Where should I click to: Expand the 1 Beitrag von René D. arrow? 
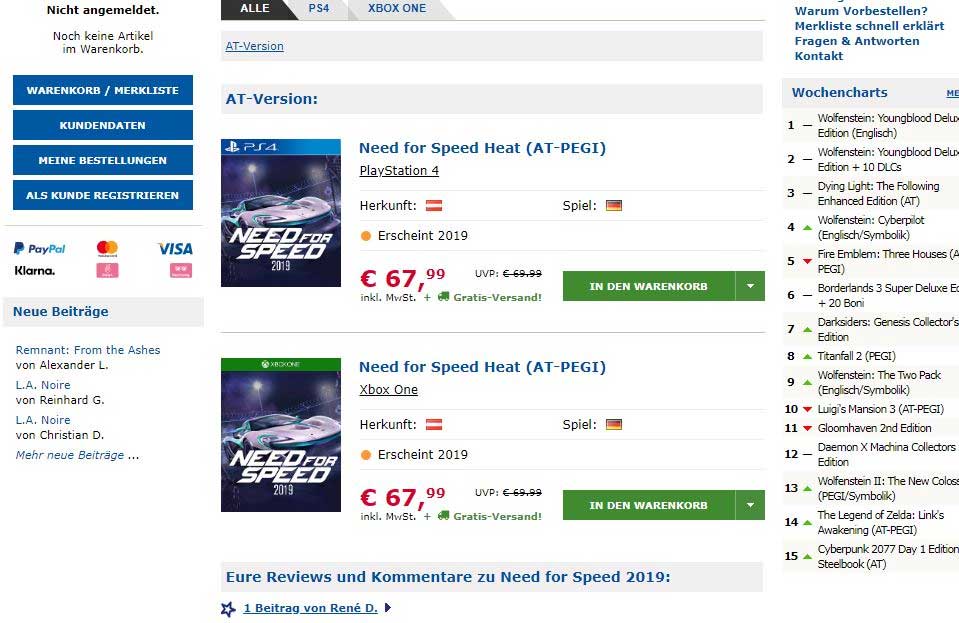[388, 608]
